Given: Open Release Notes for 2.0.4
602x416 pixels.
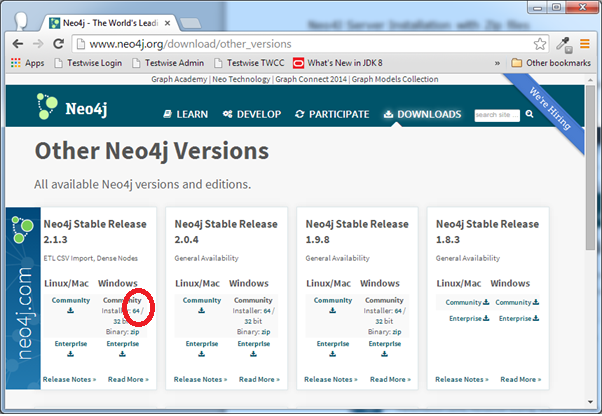Looking at the screenshot, I should 200,379.
